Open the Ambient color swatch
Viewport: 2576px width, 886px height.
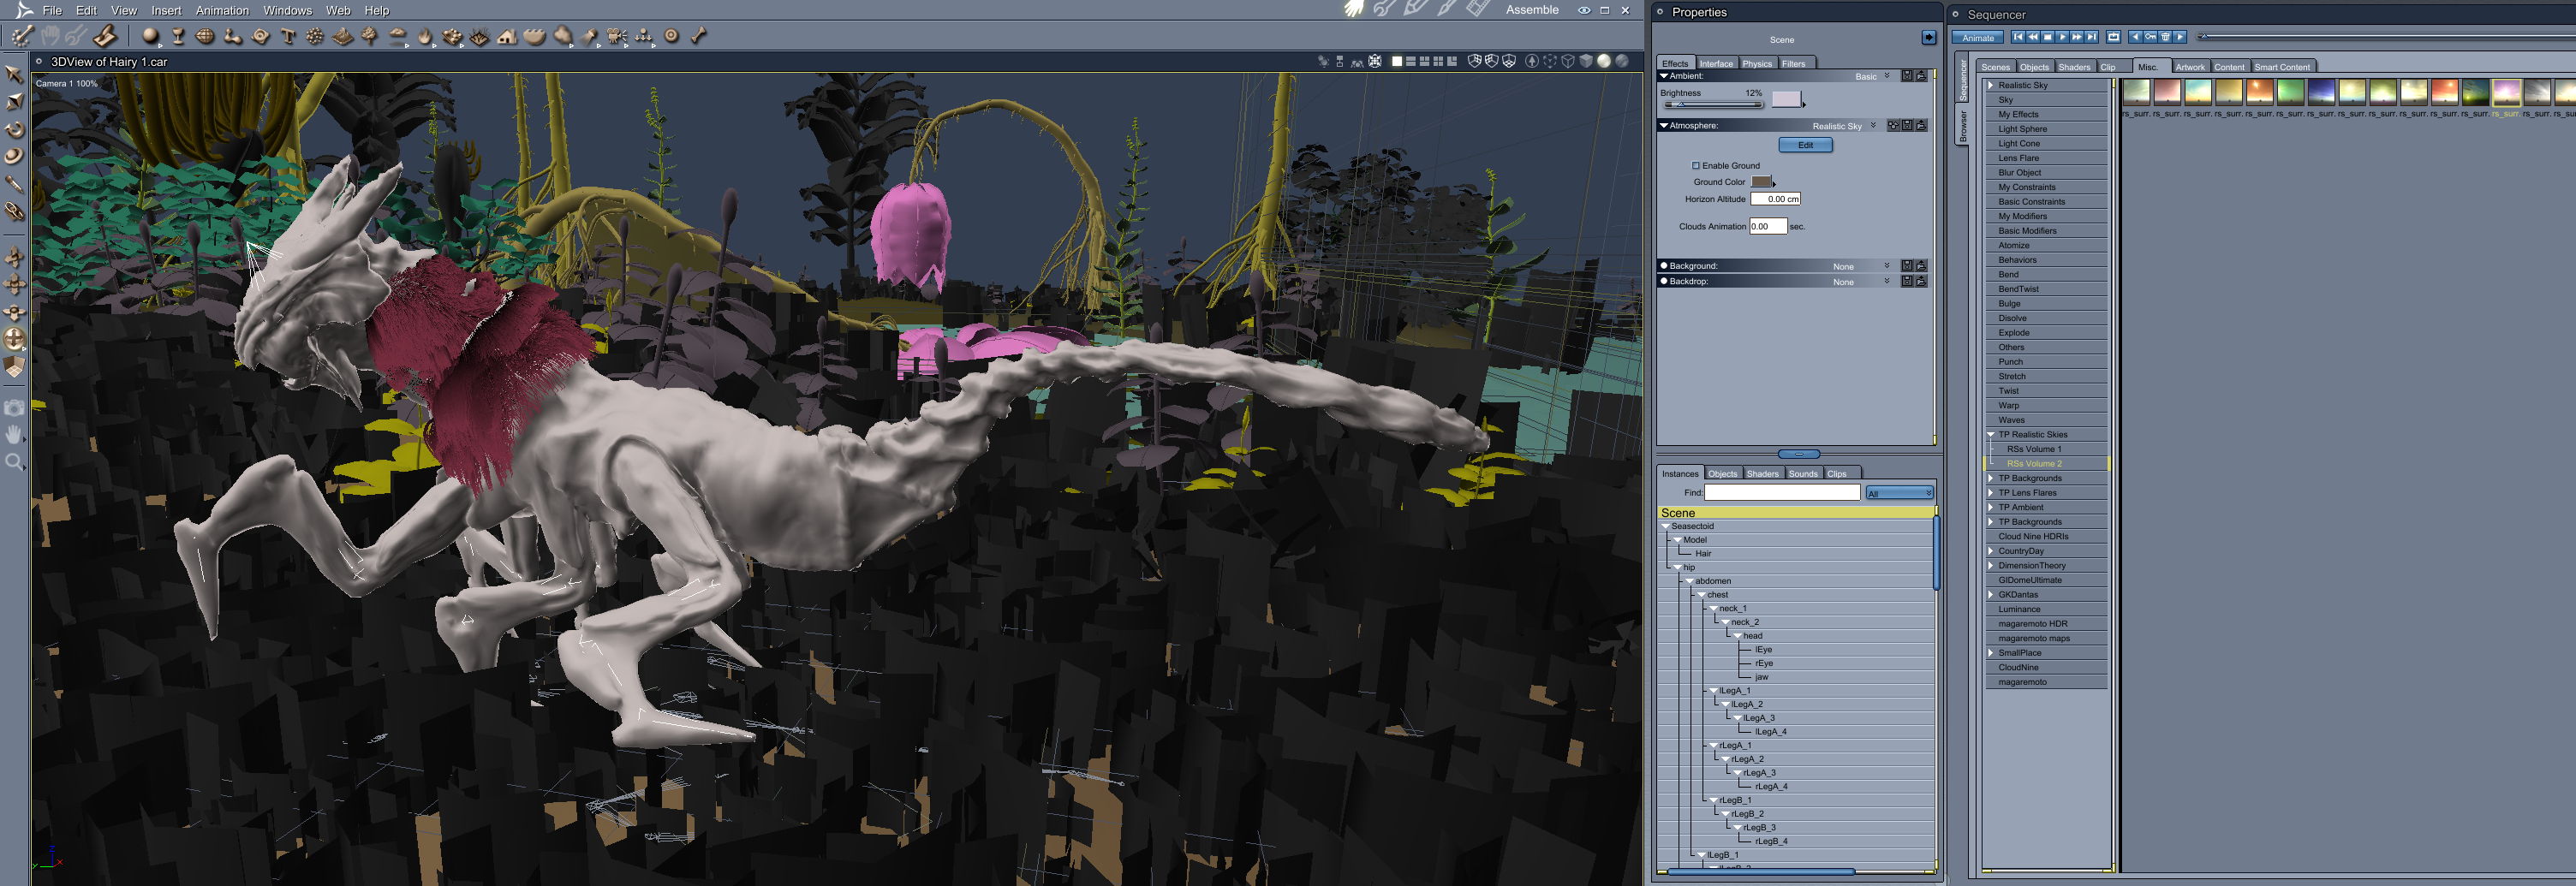pos(1786,99)
